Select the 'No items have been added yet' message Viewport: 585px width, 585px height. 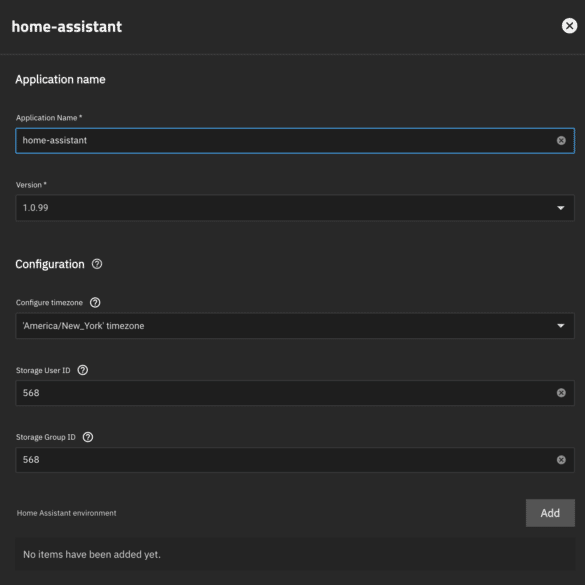pyautogui.click(x=92, y=554)
